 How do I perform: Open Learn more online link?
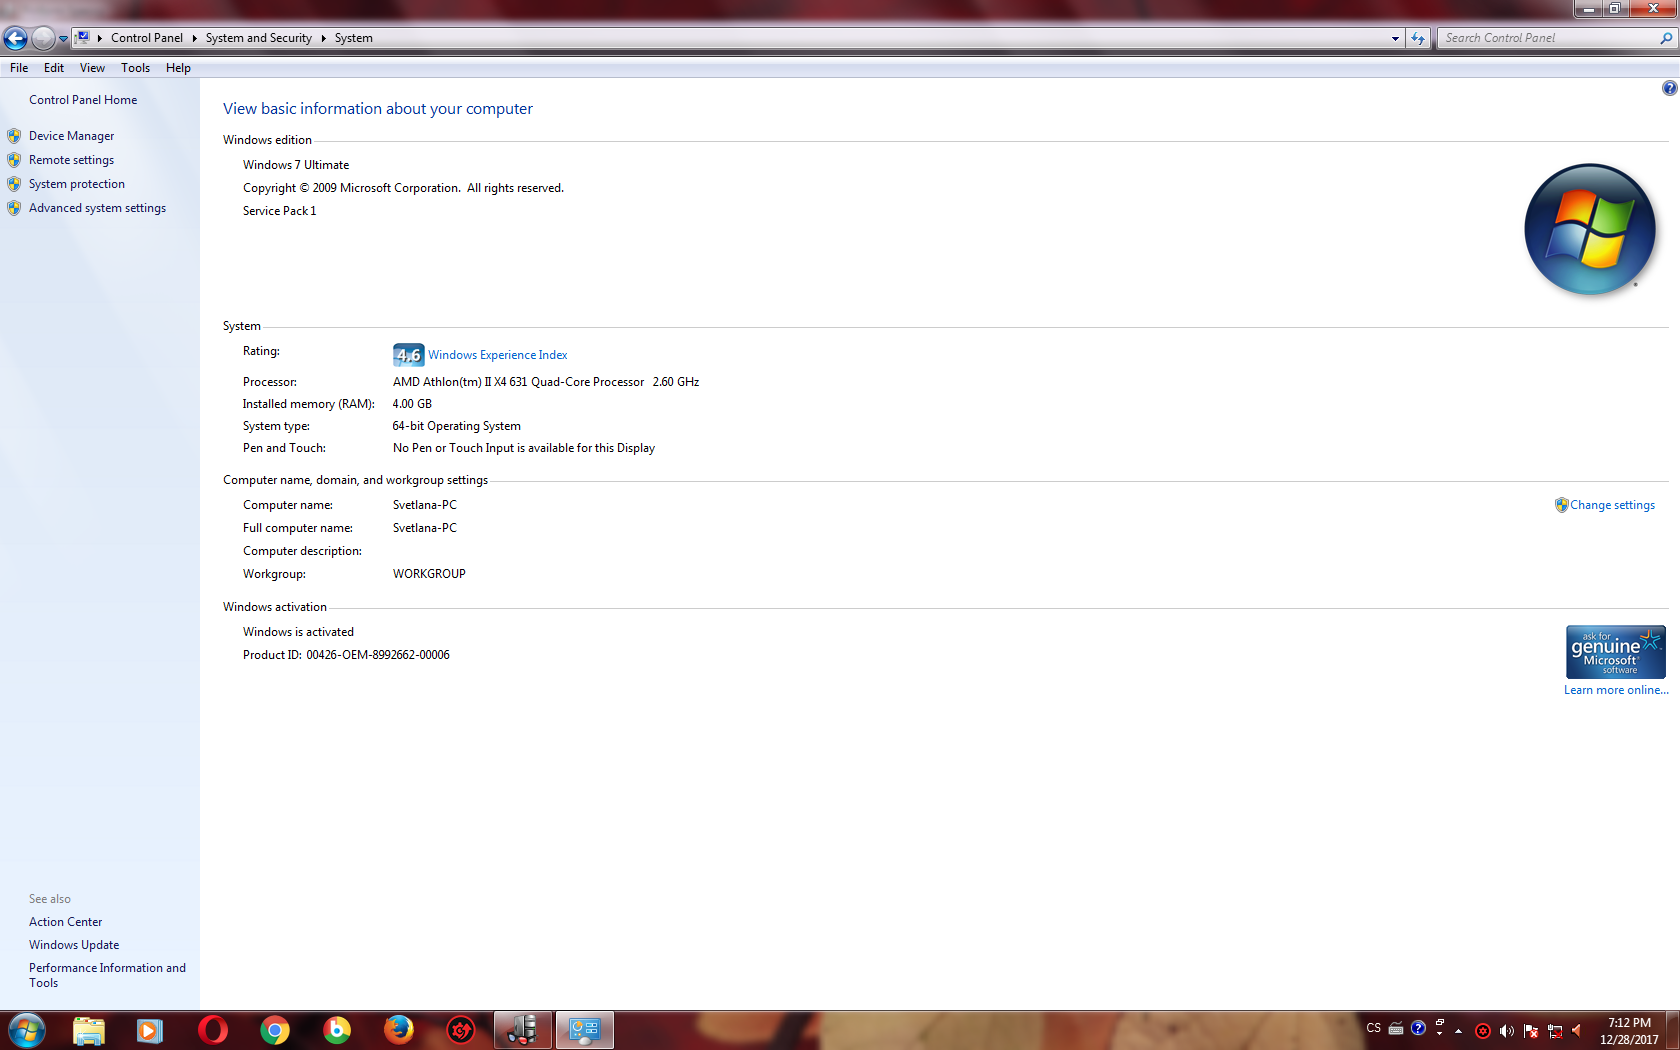(x=1616, y=690)
